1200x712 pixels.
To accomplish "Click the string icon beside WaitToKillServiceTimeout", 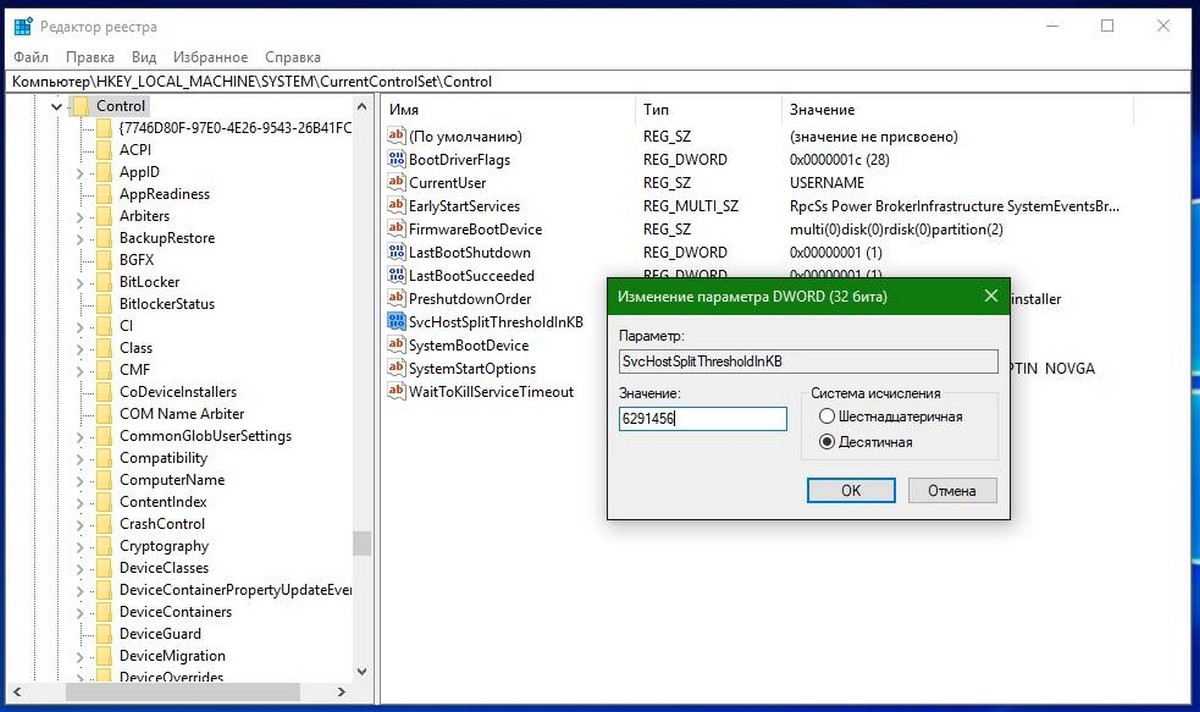I will pyautogui.click(x=396, y=392).
